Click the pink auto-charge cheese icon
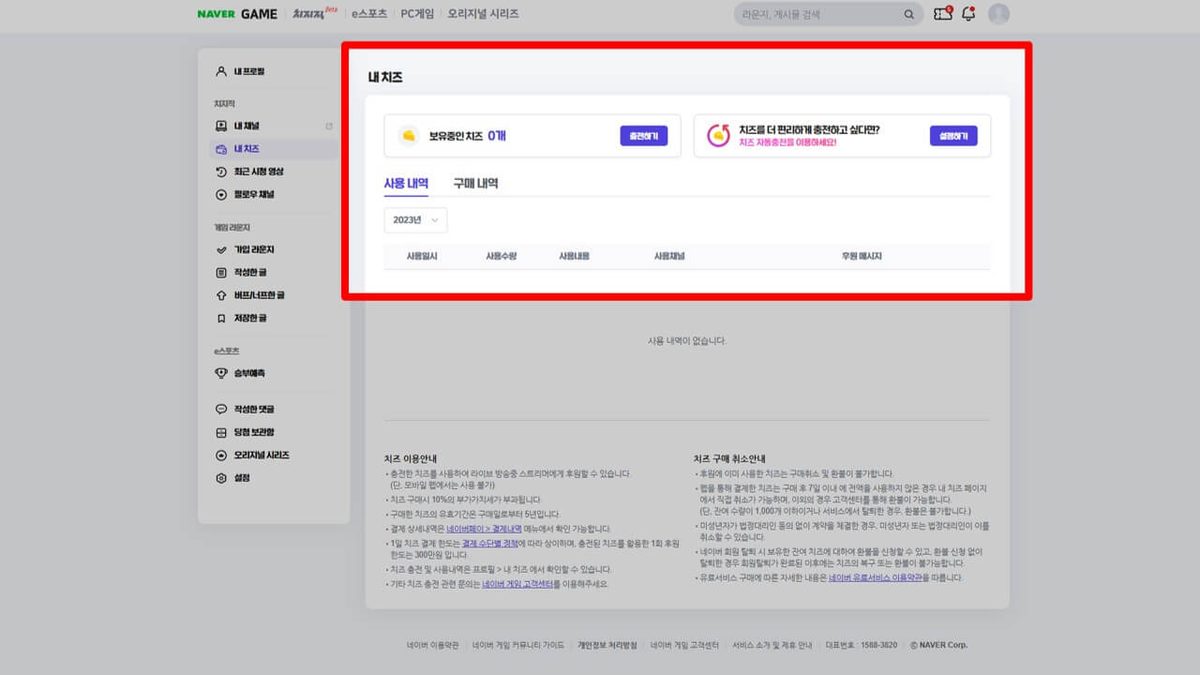The image size is (1200, 675). (x=718, y=136)
